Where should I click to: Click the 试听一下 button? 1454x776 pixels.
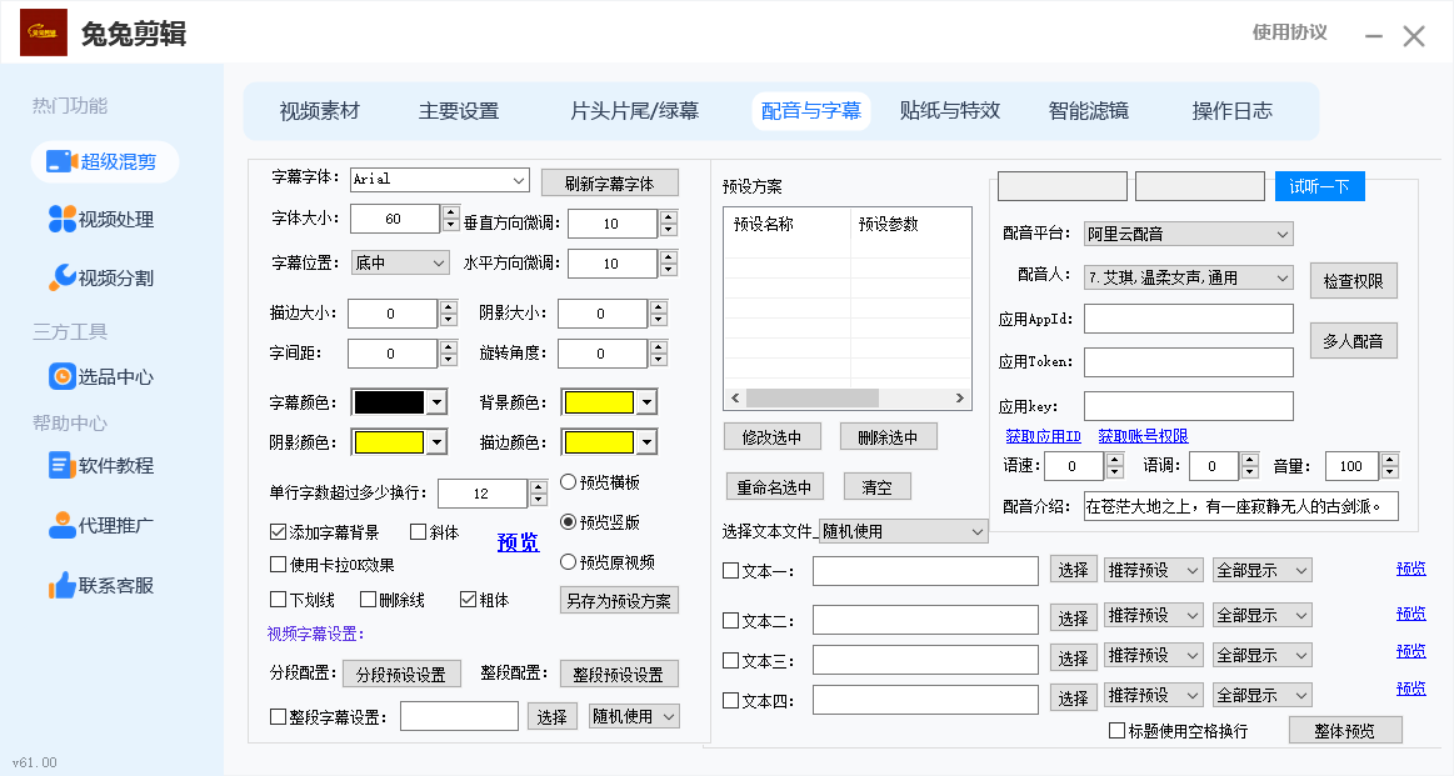click(x=1319, y=187)
